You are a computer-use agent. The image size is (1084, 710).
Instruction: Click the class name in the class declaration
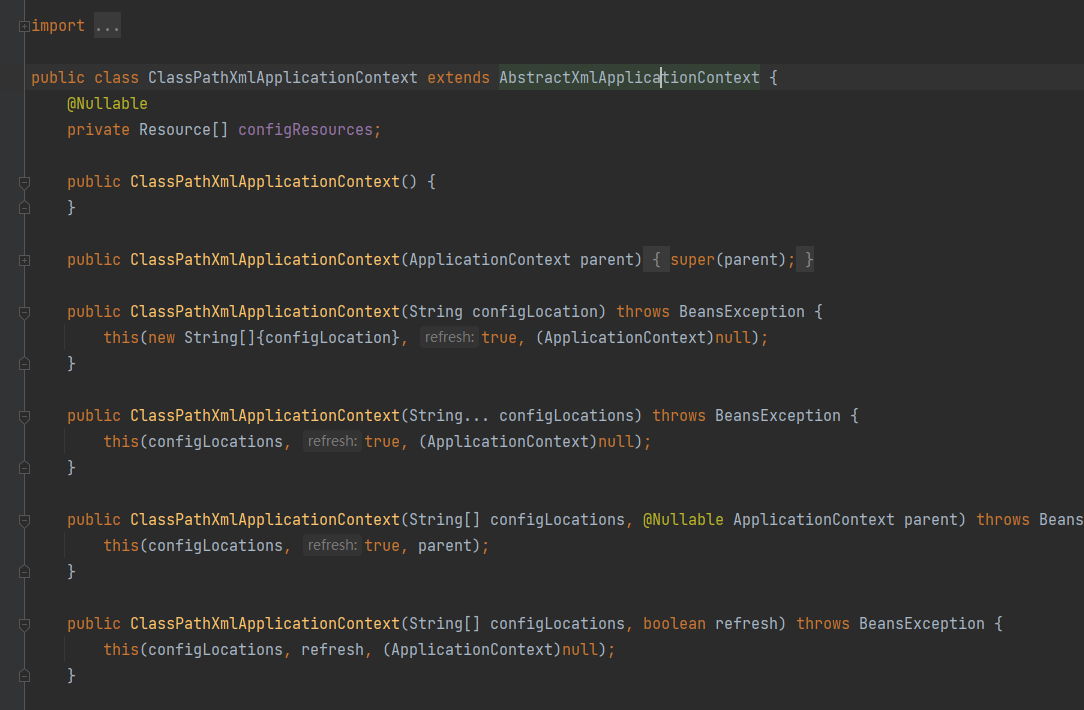[x=282, y=78]
